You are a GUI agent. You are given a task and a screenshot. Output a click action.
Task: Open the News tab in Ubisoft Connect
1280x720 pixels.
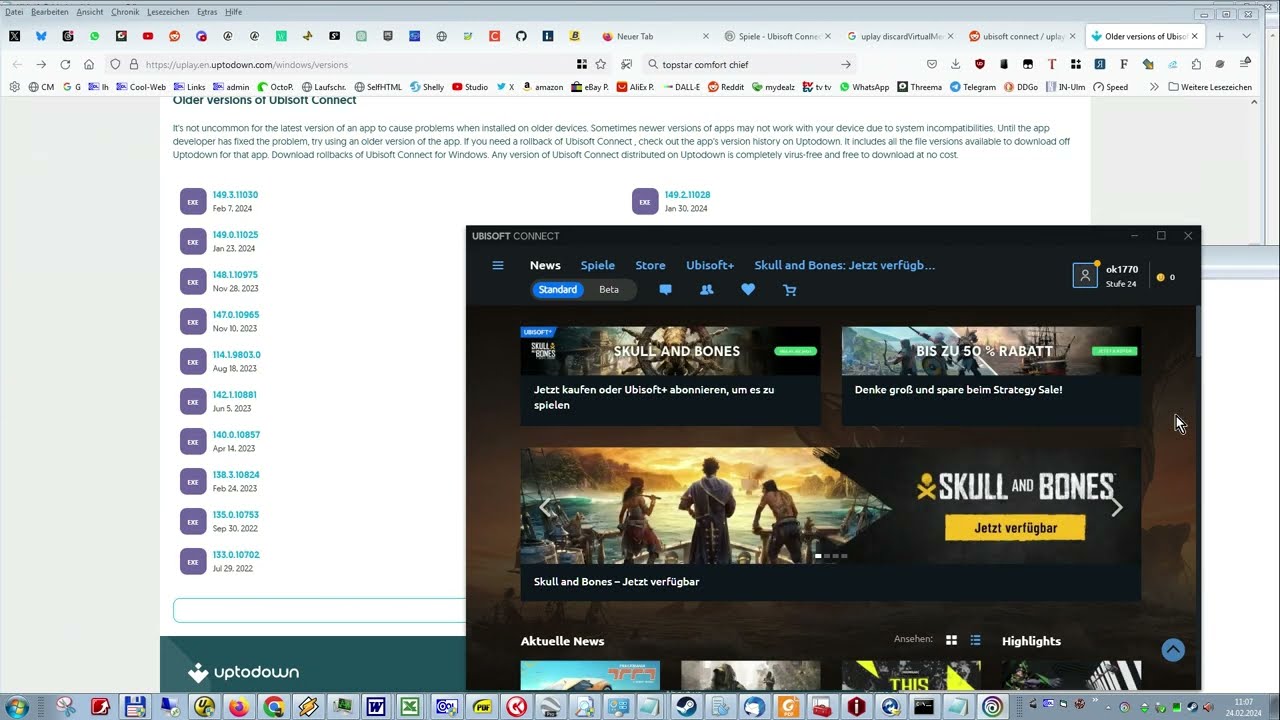[545, 265]
